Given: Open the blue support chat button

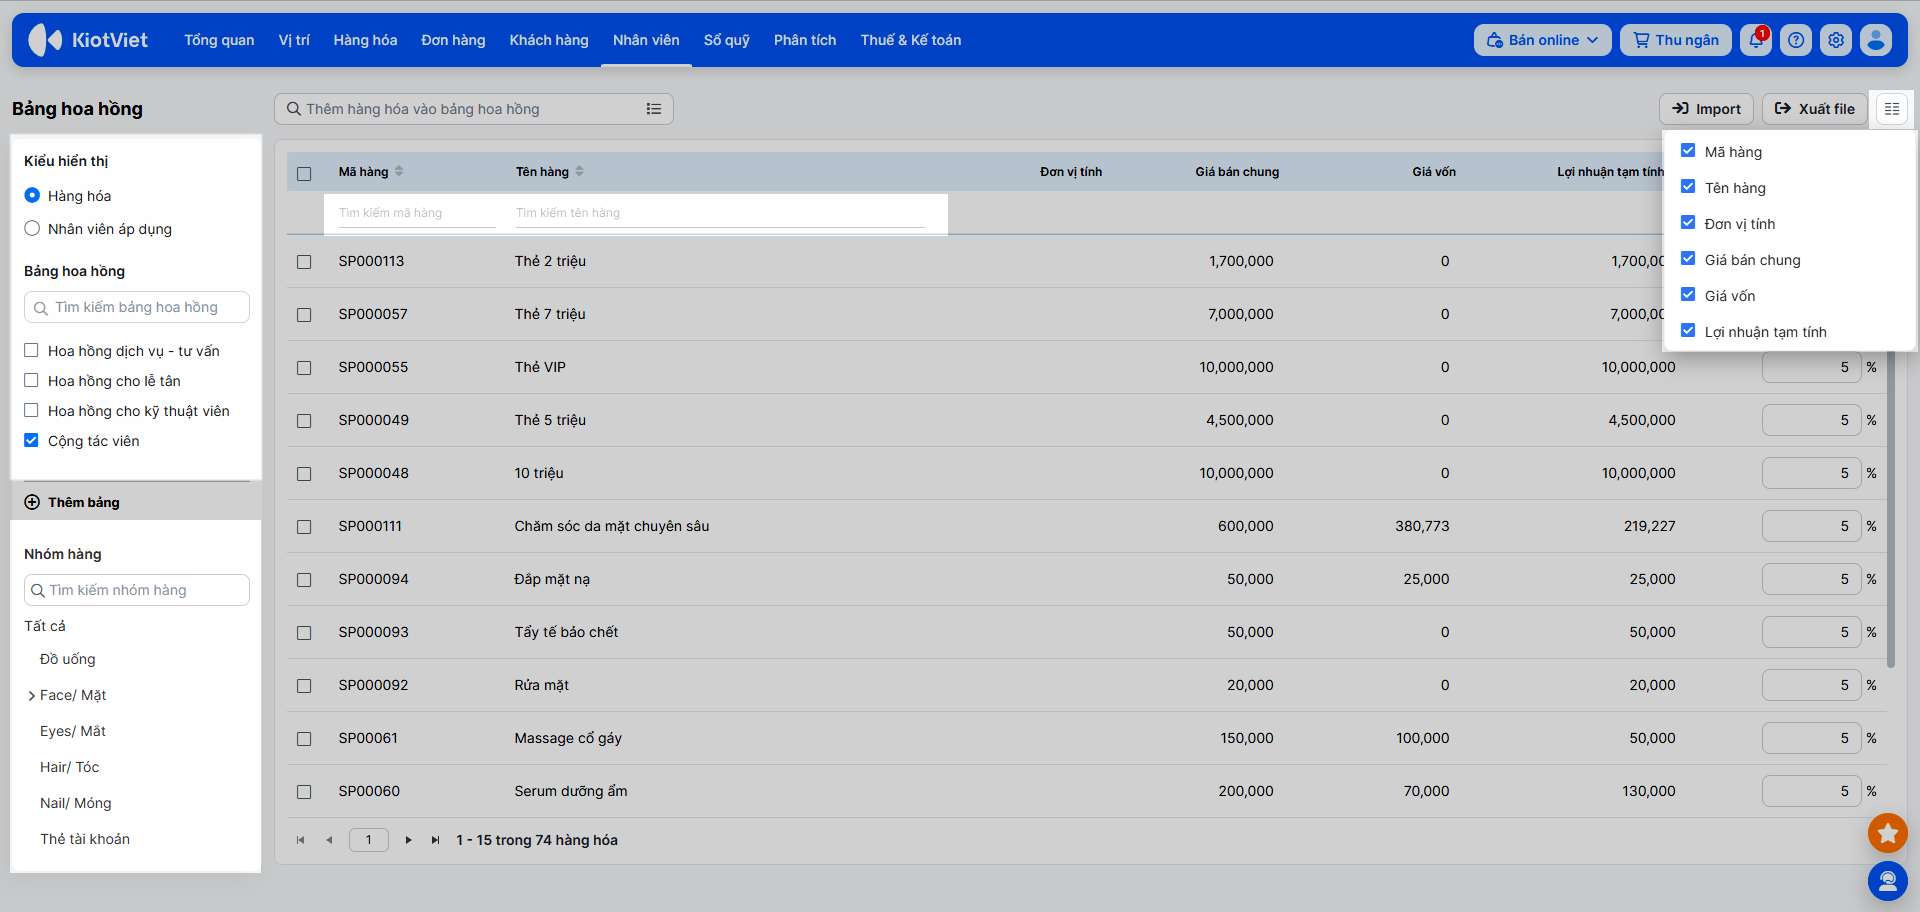Looking at the screenshot, I should pos(1888,881).
